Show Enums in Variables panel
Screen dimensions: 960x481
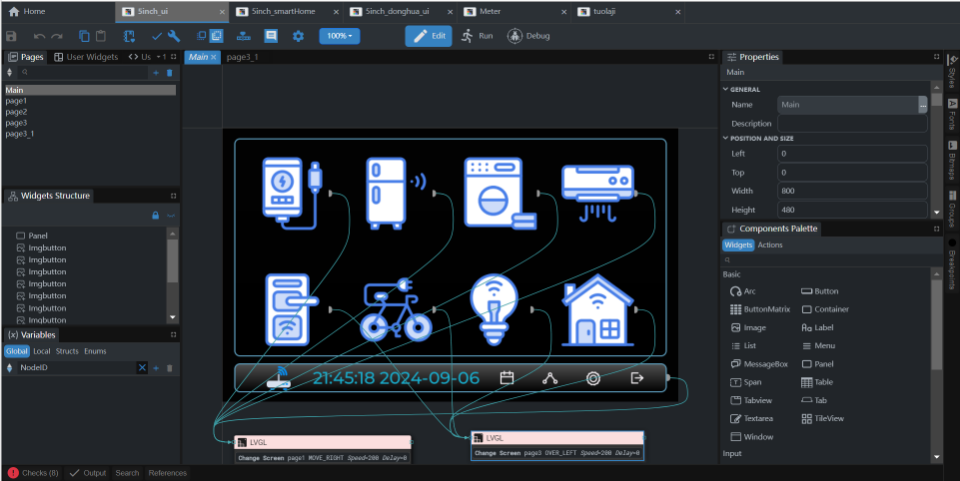[x=95, y=351]
